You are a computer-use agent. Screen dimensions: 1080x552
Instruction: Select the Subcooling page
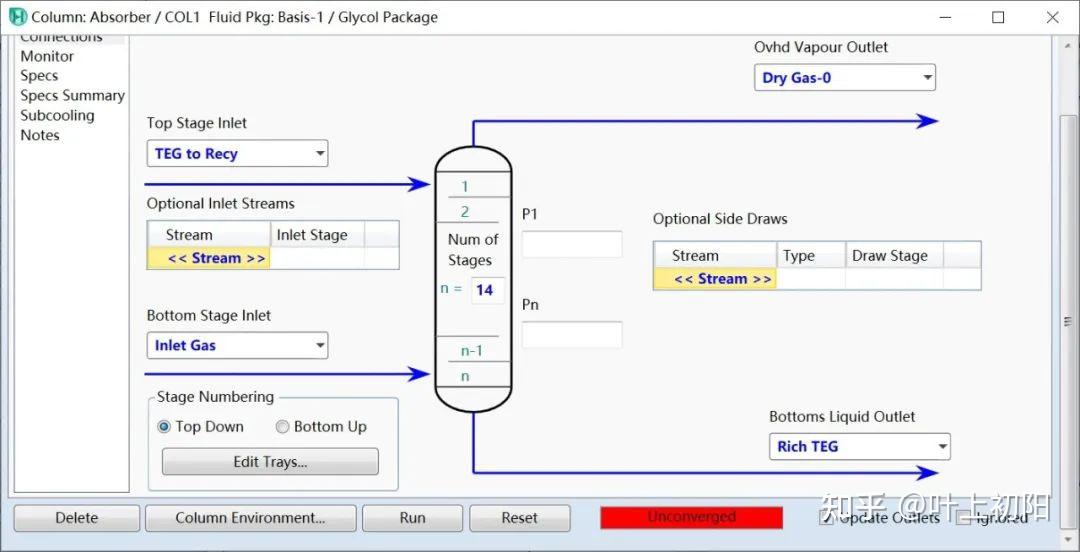point(57,115)
